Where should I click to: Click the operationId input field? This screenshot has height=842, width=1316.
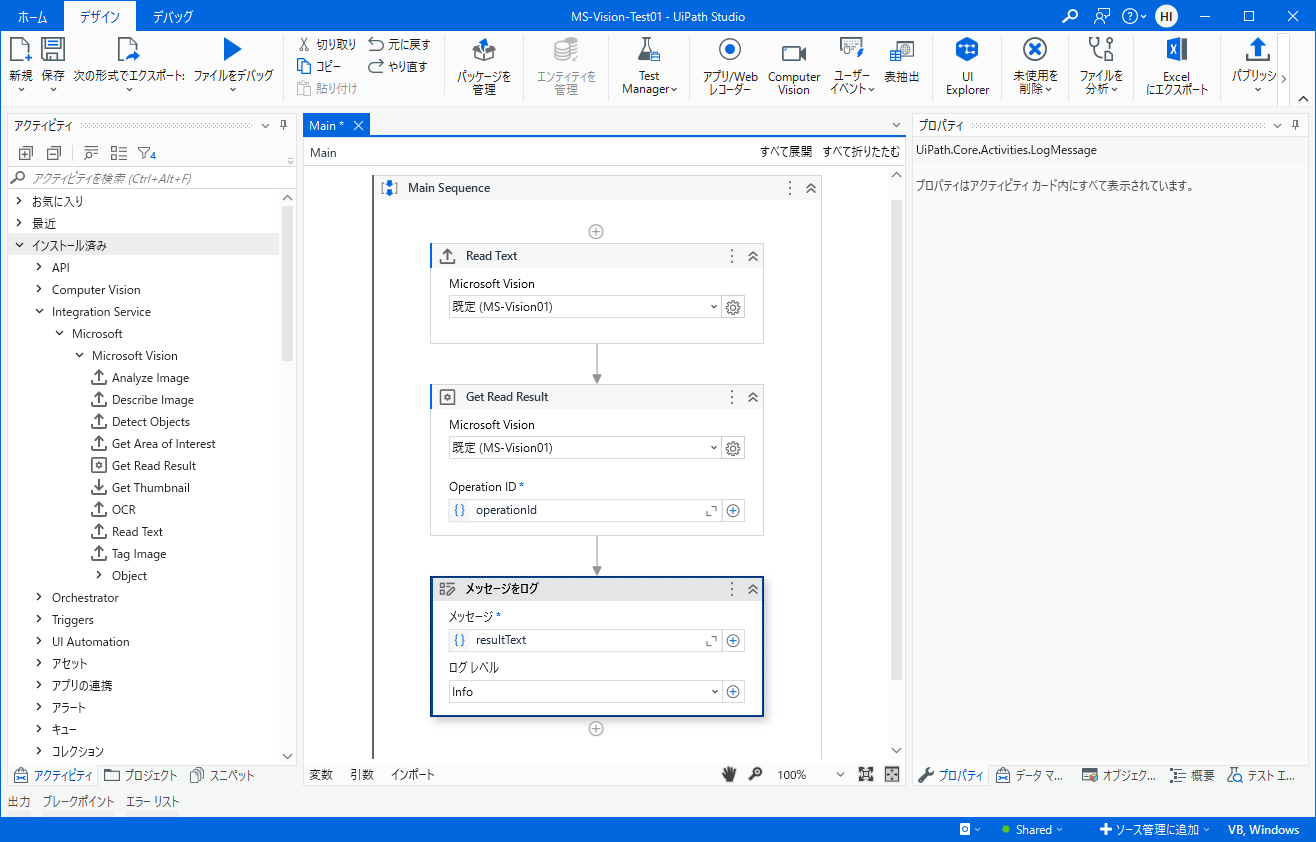(x=586, y=510)
